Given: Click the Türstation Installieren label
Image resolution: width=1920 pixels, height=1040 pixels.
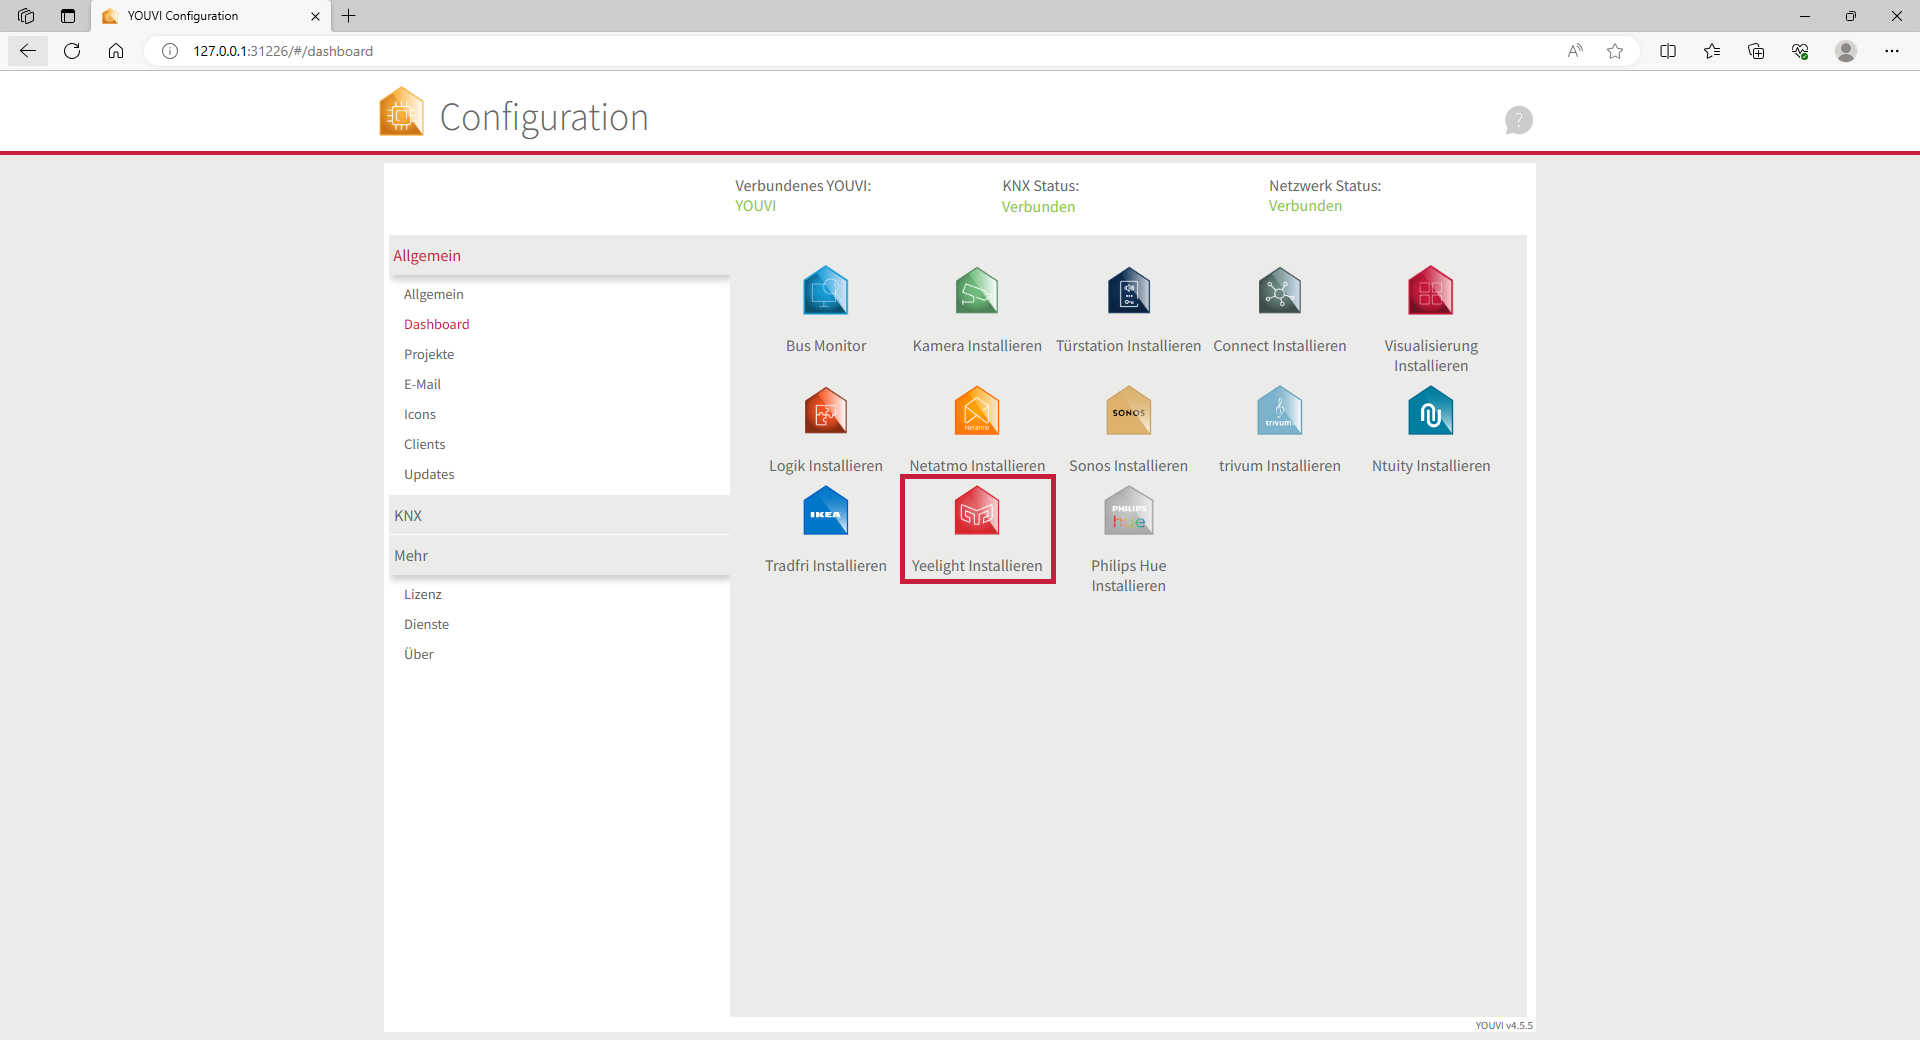Looking at the screenshot, I should [x=1129, y=346].
